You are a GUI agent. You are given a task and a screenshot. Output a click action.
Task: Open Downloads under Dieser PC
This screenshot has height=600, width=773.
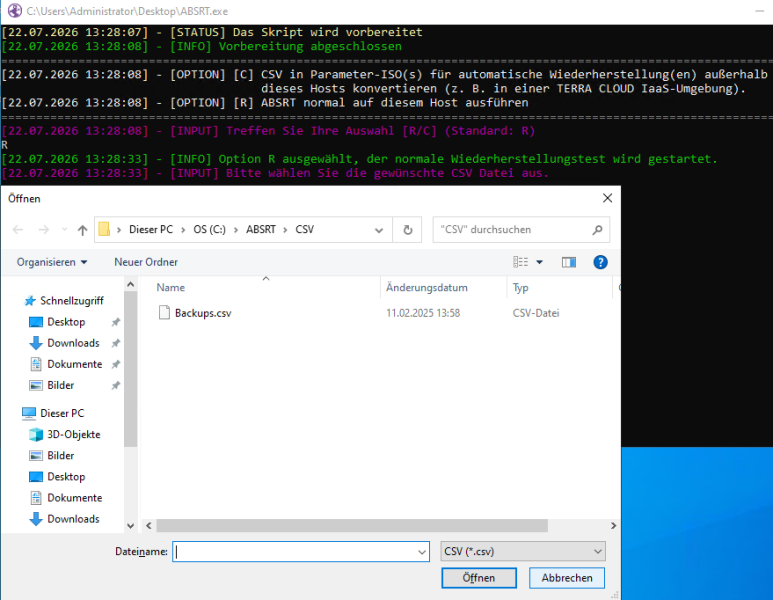coord(73,519)
